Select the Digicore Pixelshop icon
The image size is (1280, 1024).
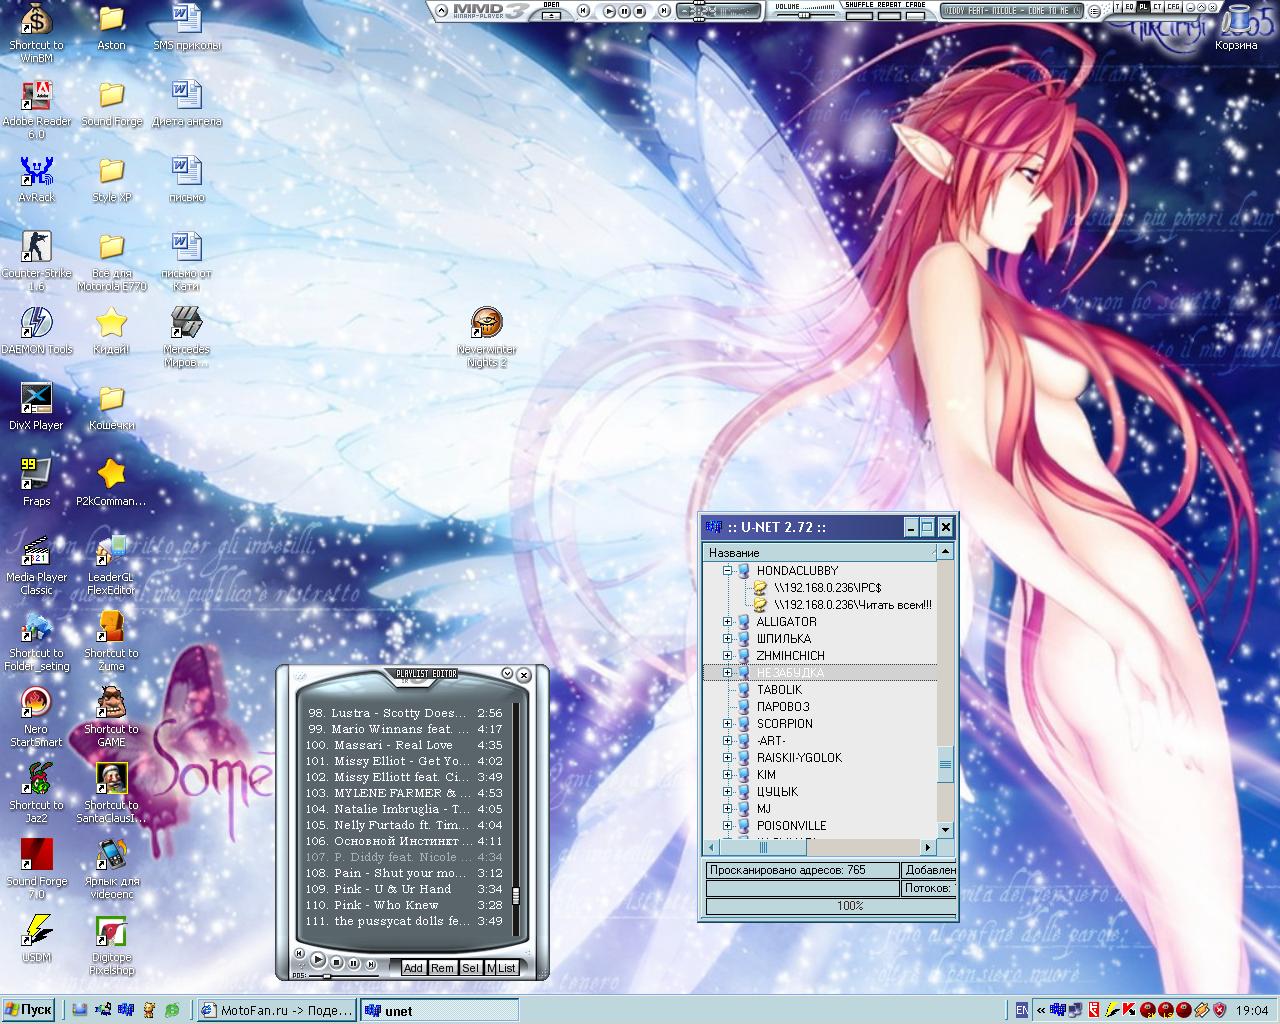(x=111, y=944)
